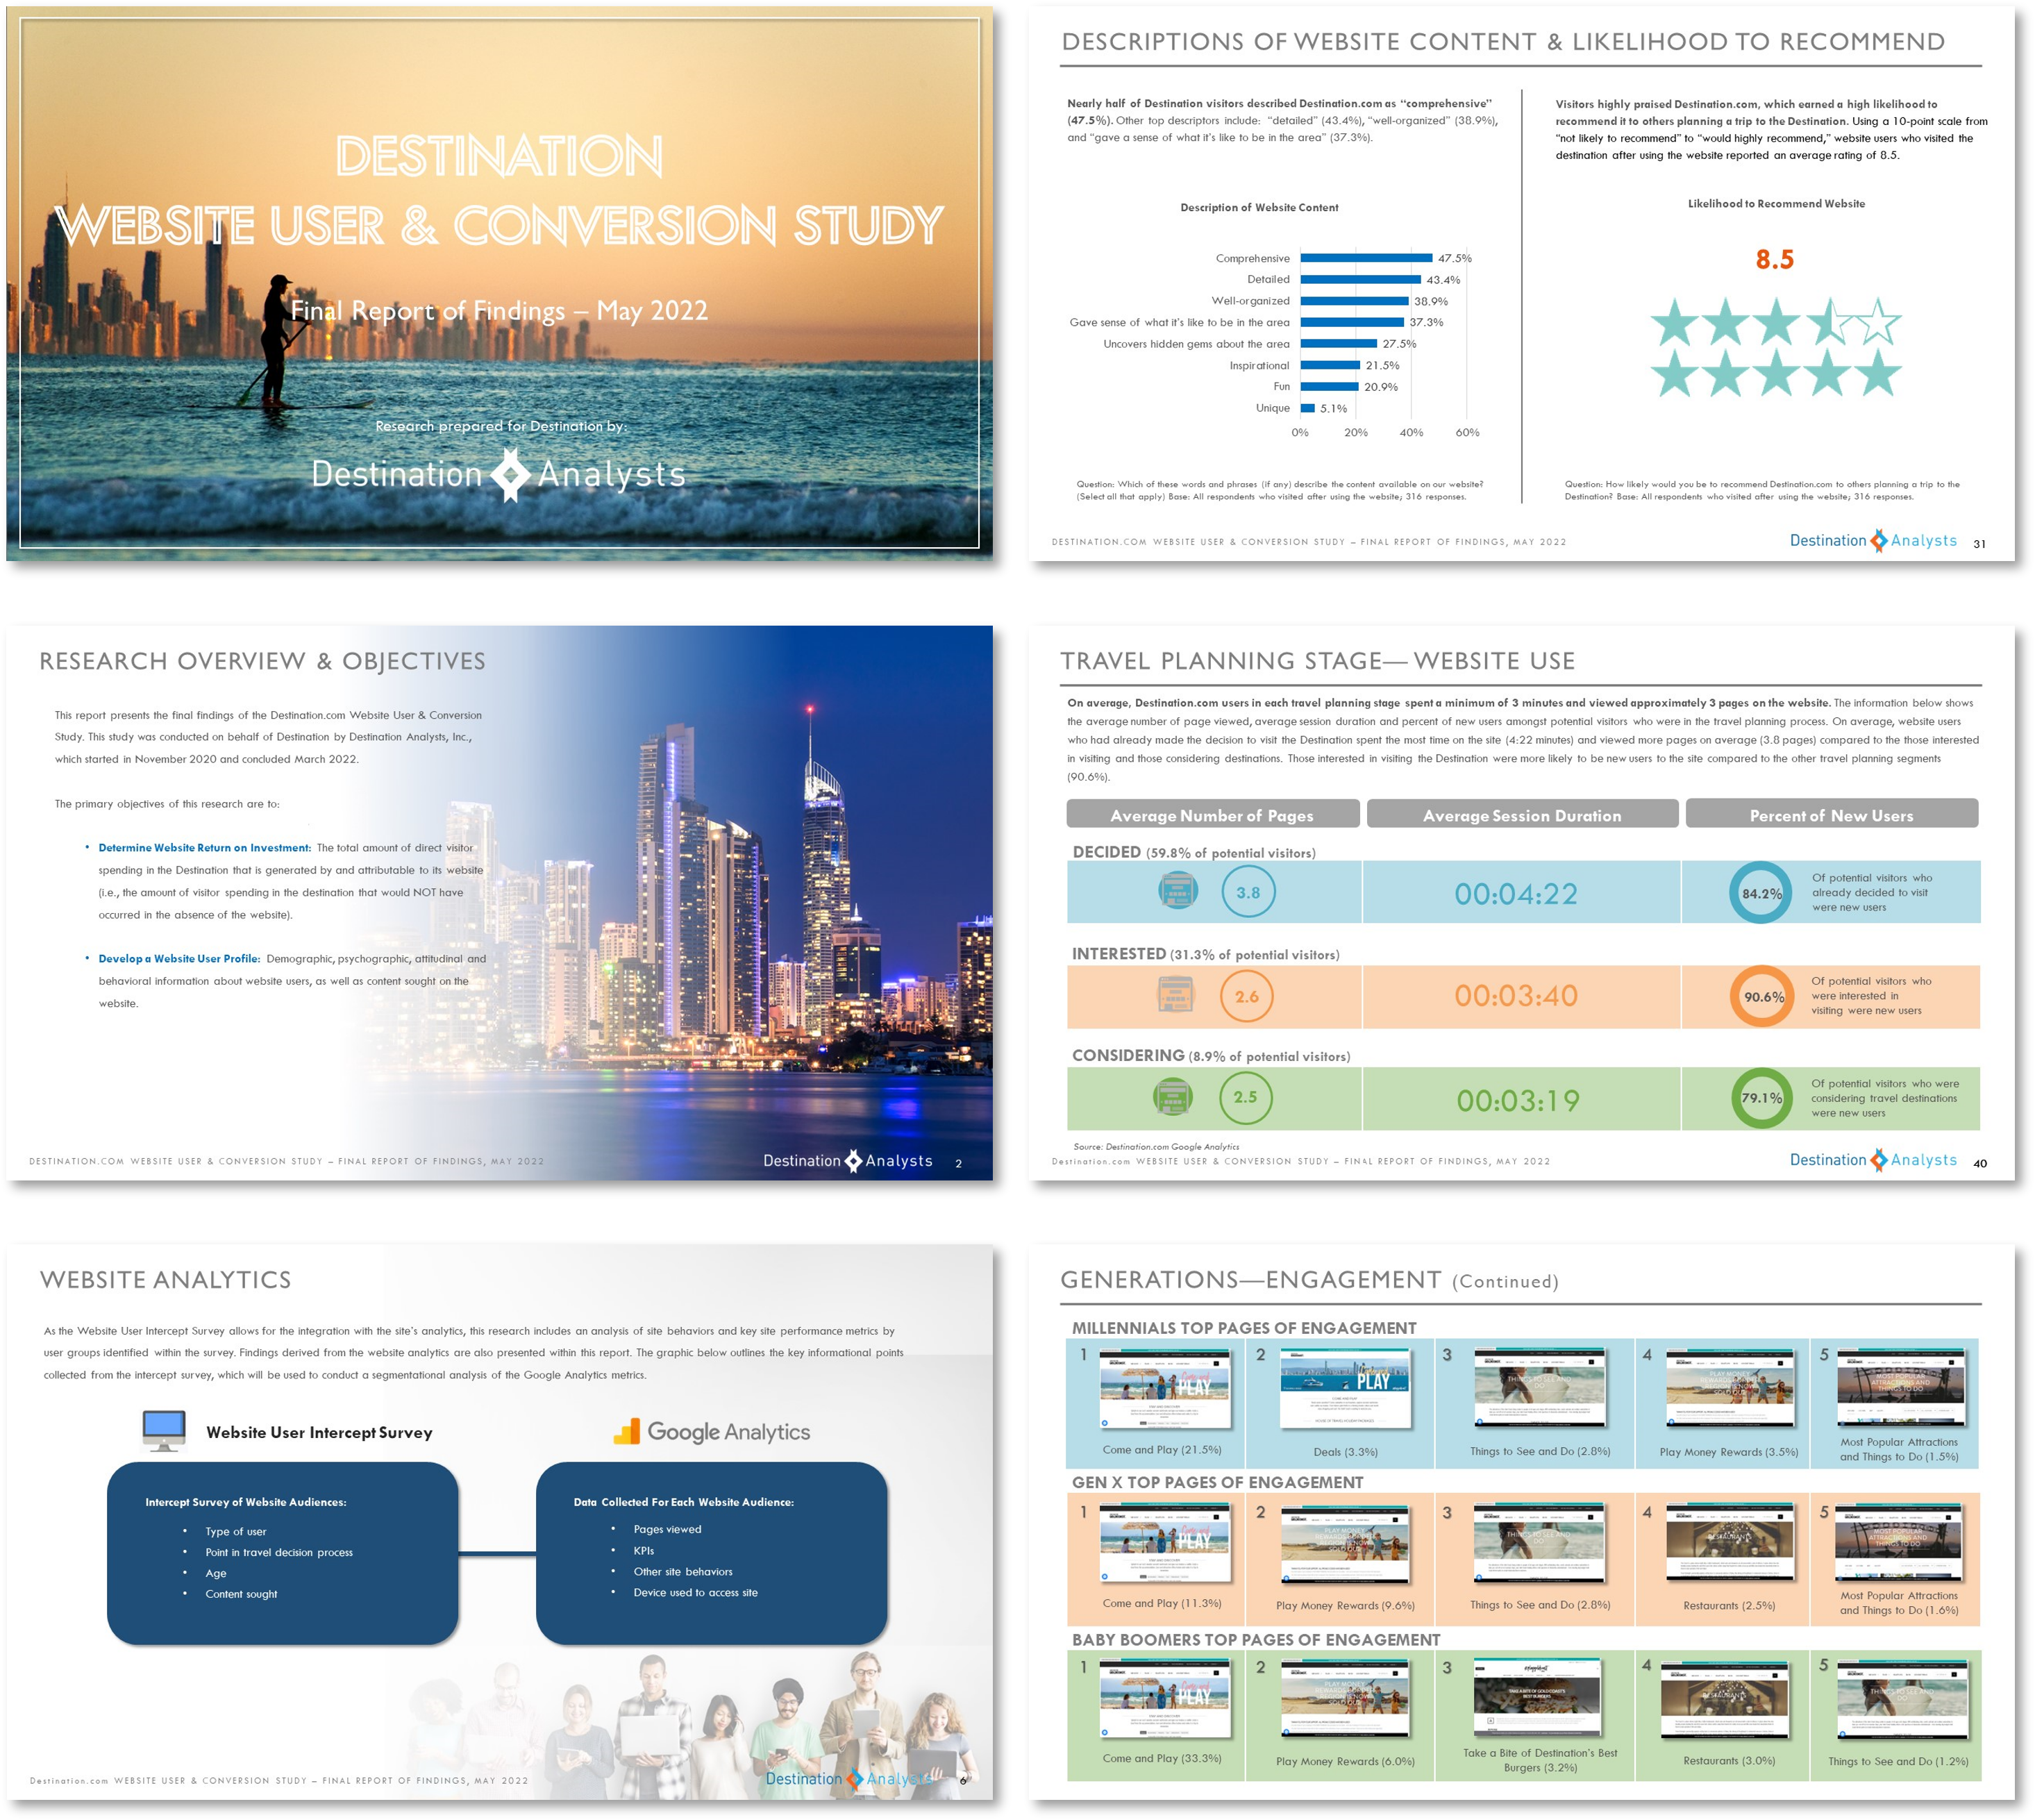
Task: Click the Unique 5.1% bar
Action: [x=1307, y=408]
